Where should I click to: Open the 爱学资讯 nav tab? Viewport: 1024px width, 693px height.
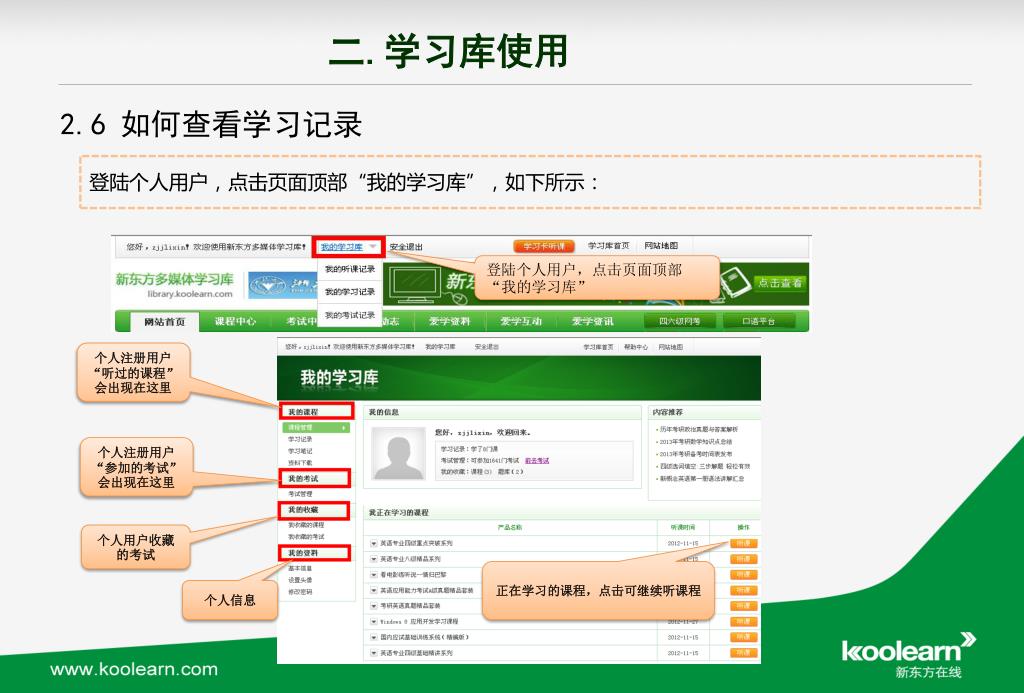click(592, 321)
